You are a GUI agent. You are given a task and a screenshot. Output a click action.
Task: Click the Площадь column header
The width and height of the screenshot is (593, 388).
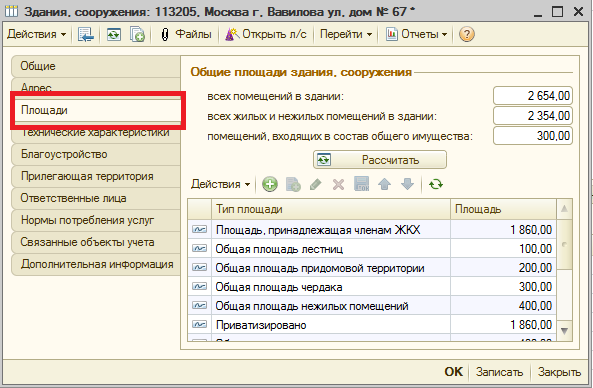tap(503, 209)
